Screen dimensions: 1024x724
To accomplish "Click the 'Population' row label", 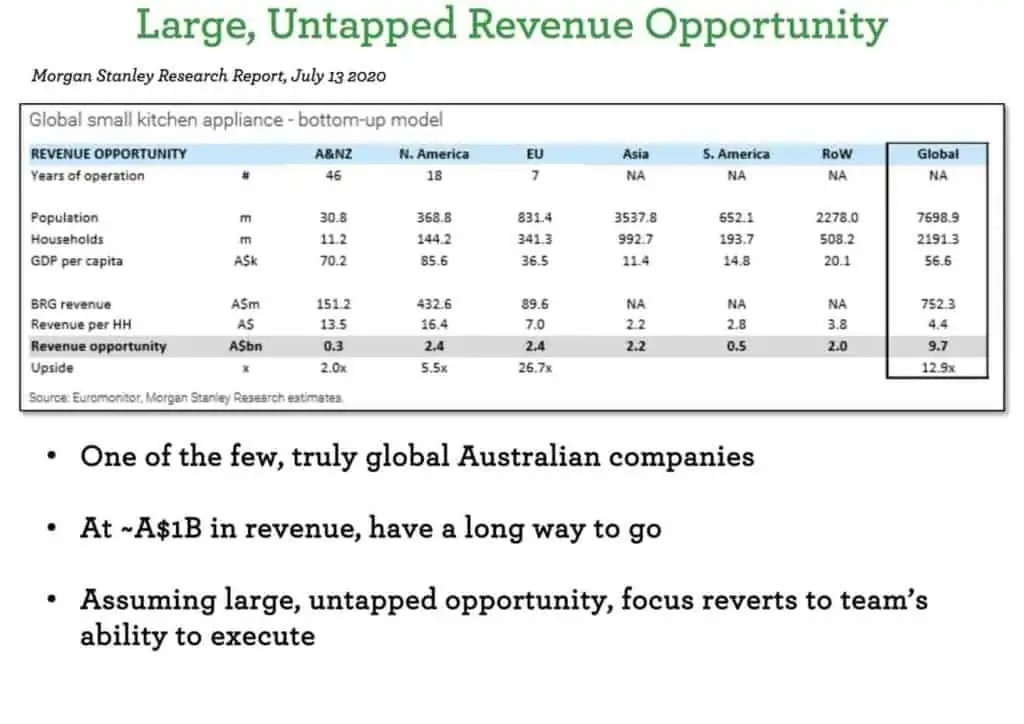I will pos(64,217).
